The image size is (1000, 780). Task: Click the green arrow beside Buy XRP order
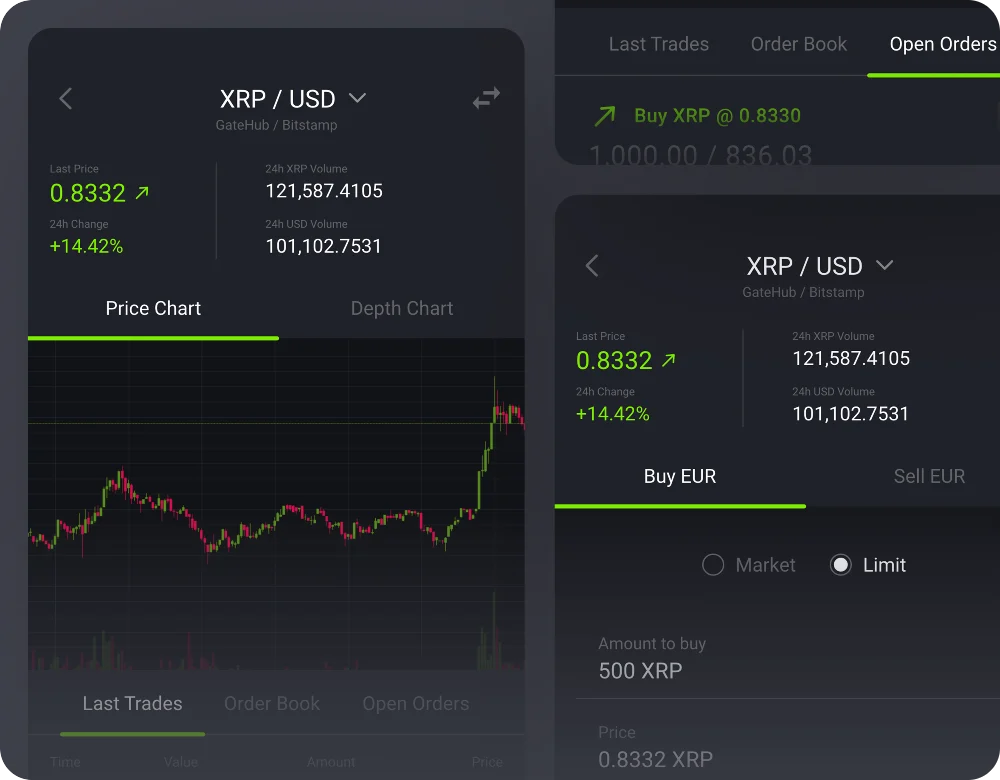point(604,116)
